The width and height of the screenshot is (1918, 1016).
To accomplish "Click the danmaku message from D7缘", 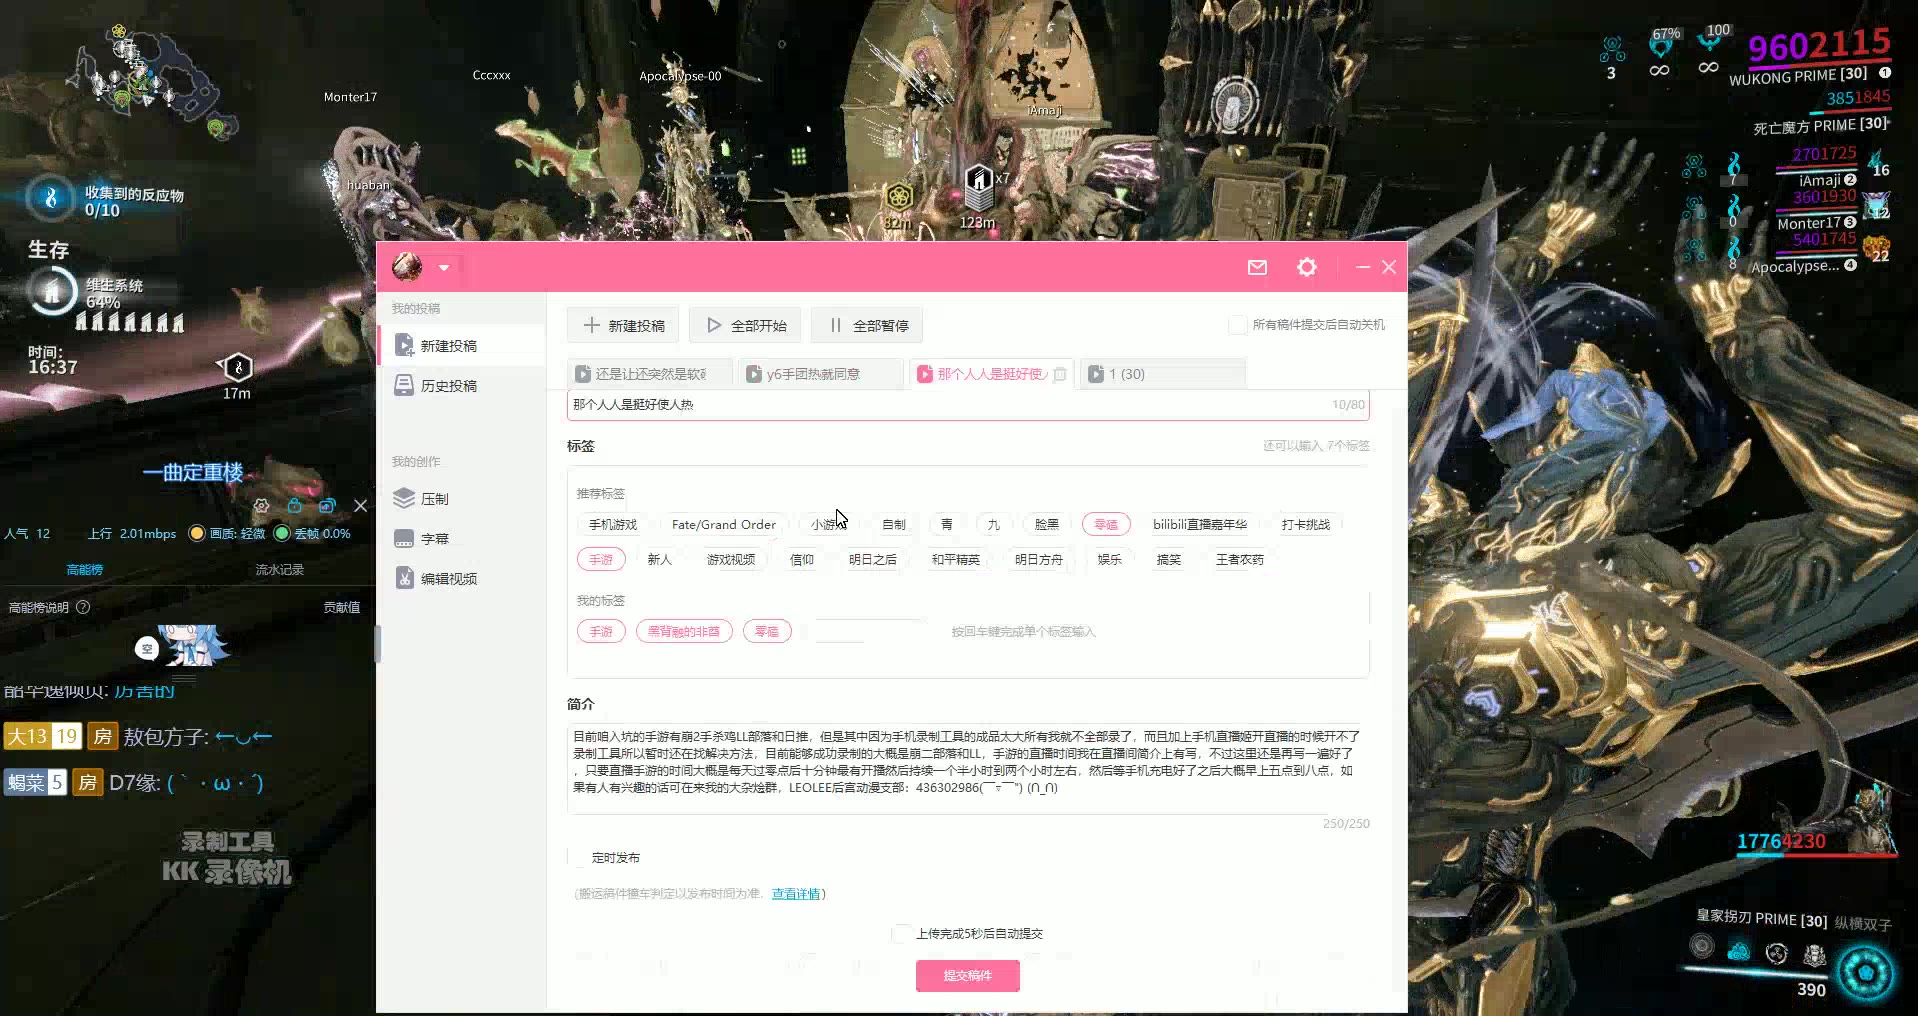I will [134, 783].
